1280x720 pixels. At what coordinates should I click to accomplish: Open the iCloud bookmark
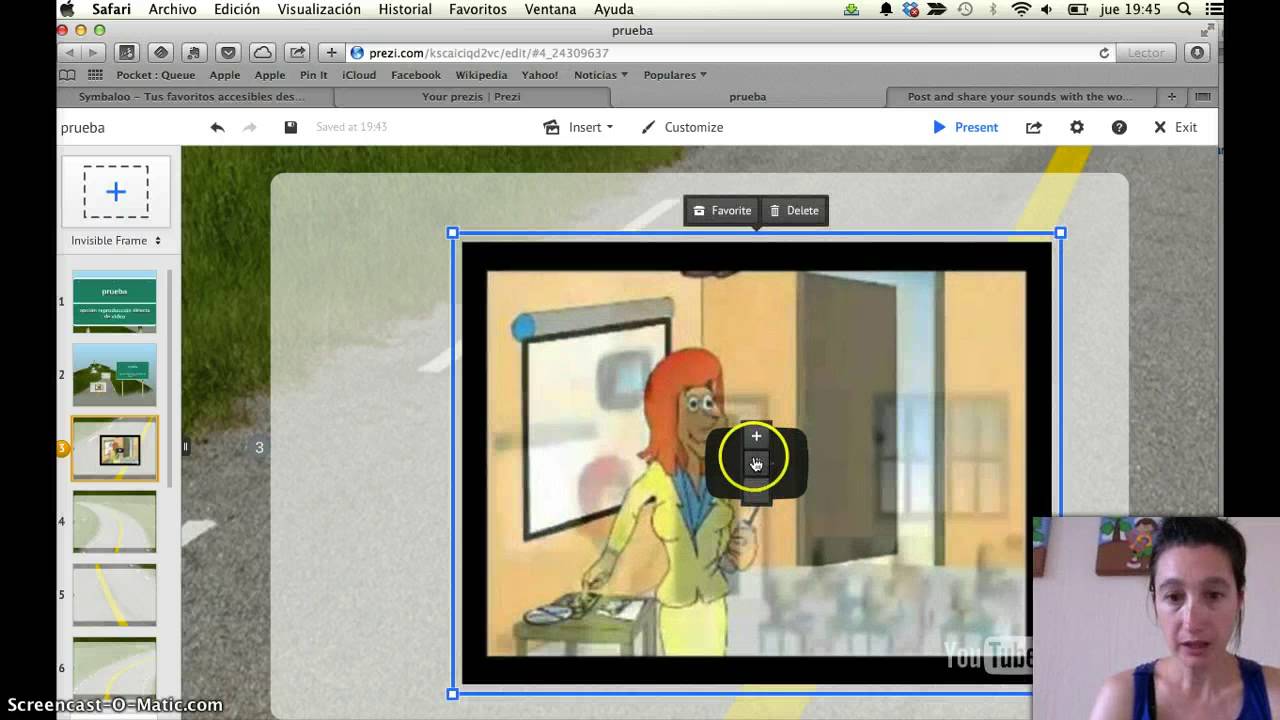[359, 75]
